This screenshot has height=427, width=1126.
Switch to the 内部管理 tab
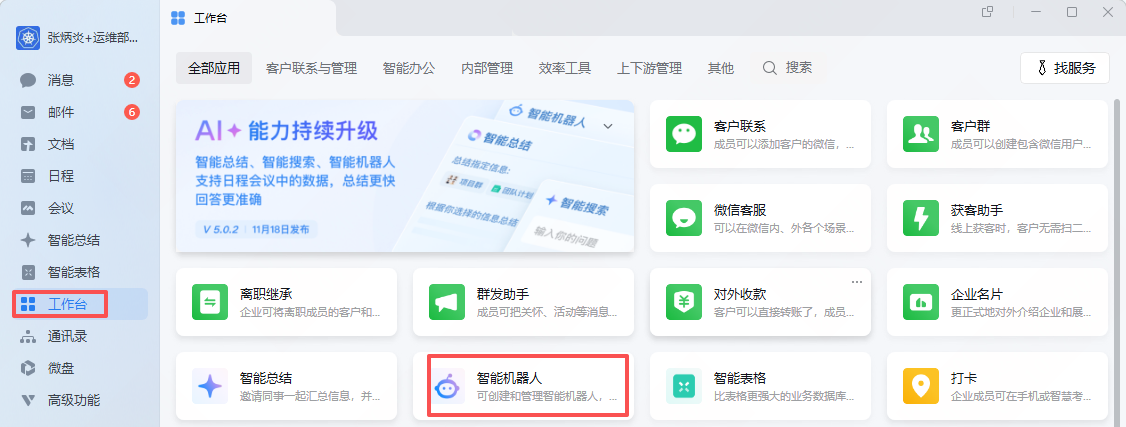(x=487, y=68)
